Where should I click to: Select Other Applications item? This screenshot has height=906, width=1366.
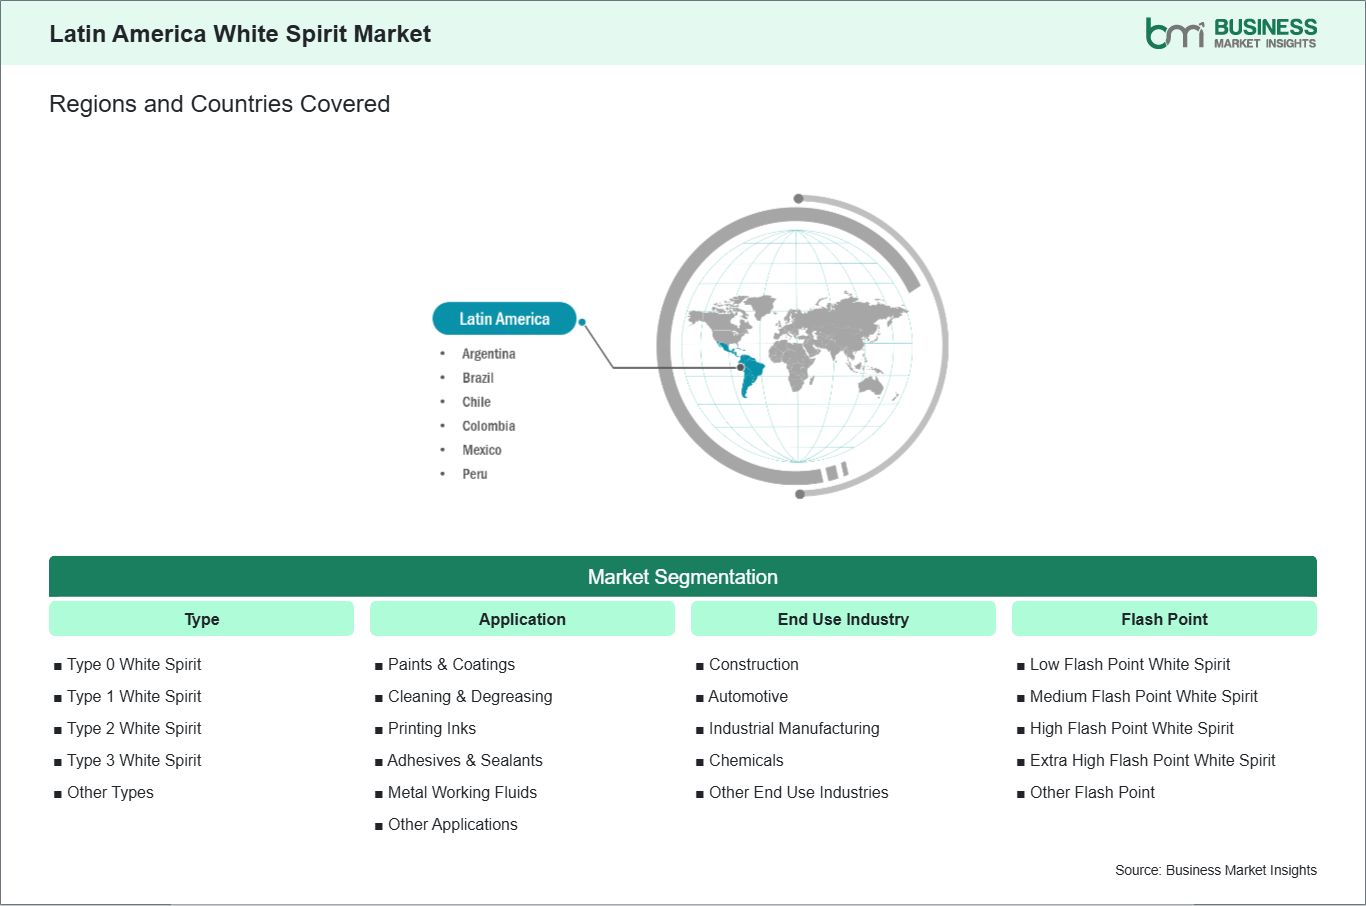pyautogui.click(x=453, y=824)
